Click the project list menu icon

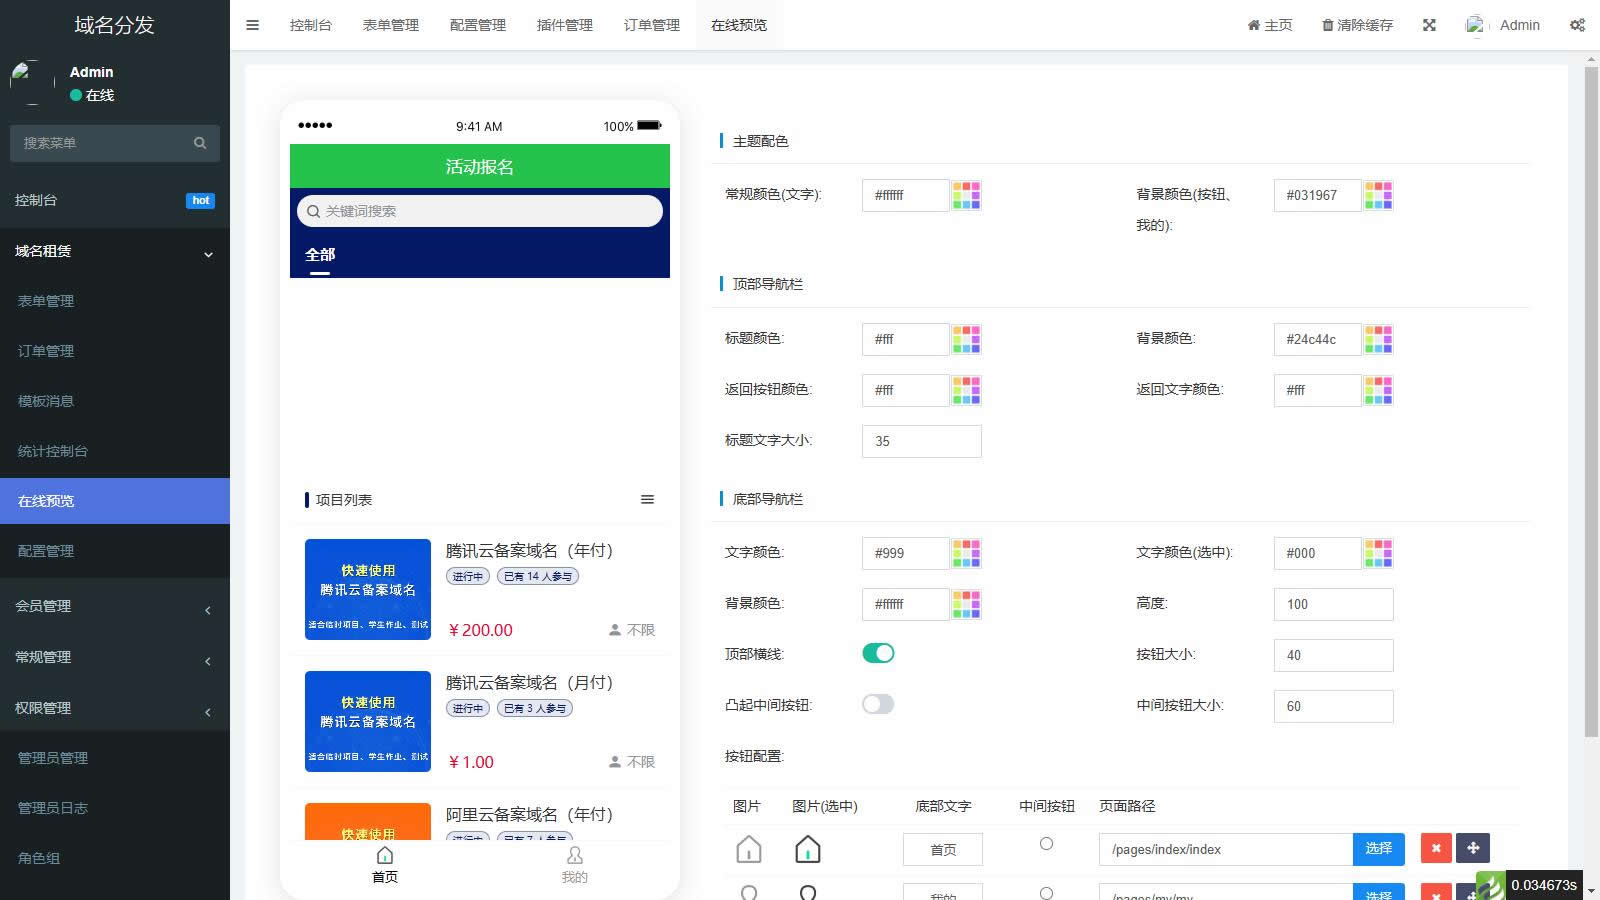click(647, 500)
